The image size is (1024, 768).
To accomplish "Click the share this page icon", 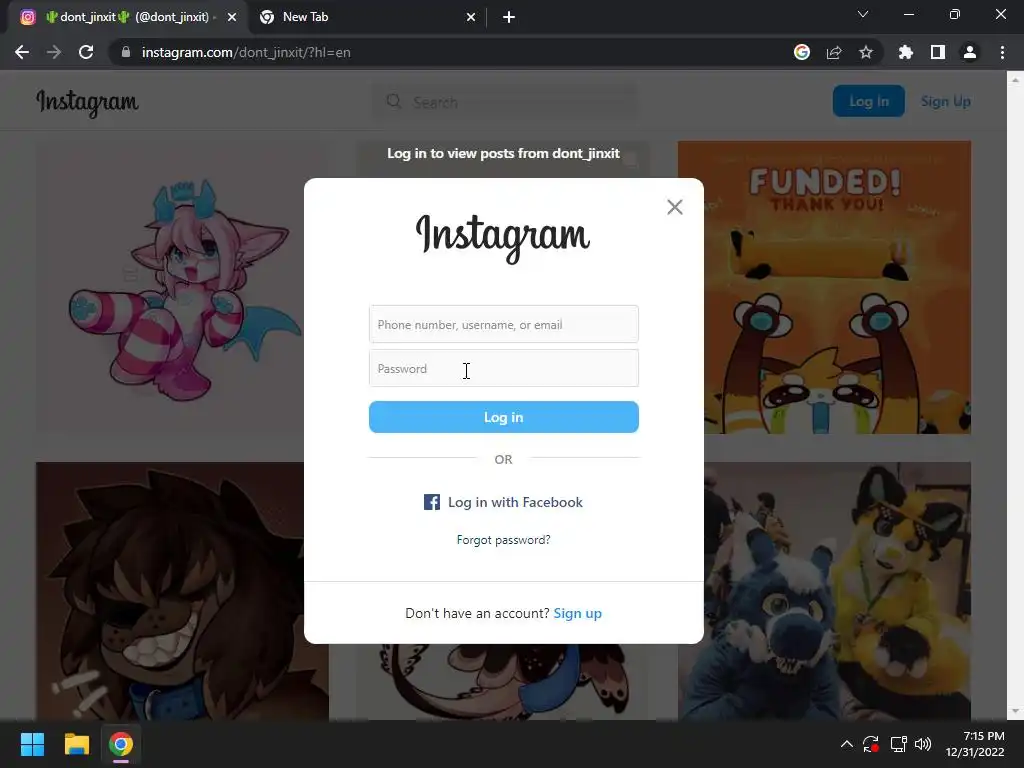I will coord(834,52).
